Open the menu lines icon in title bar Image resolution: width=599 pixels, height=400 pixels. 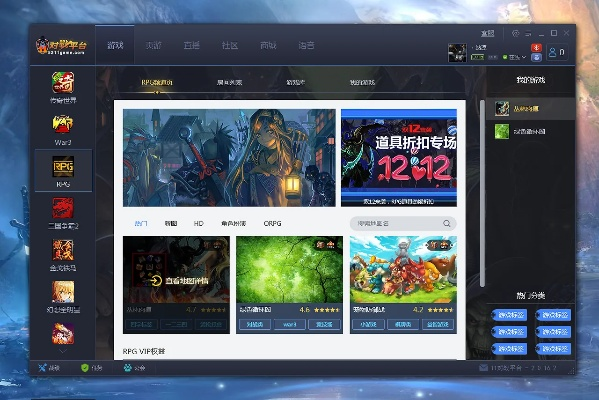click(x=528, y=34)
